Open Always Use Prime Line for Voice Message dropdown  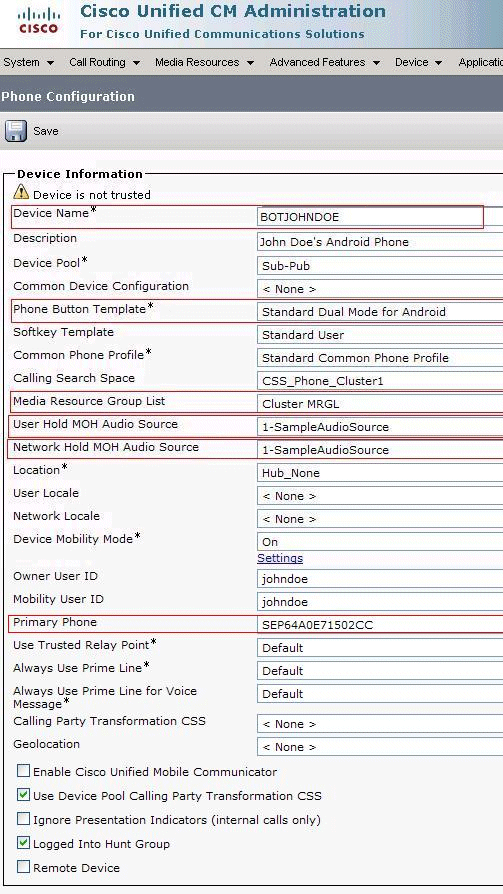(x=380, y=694)
